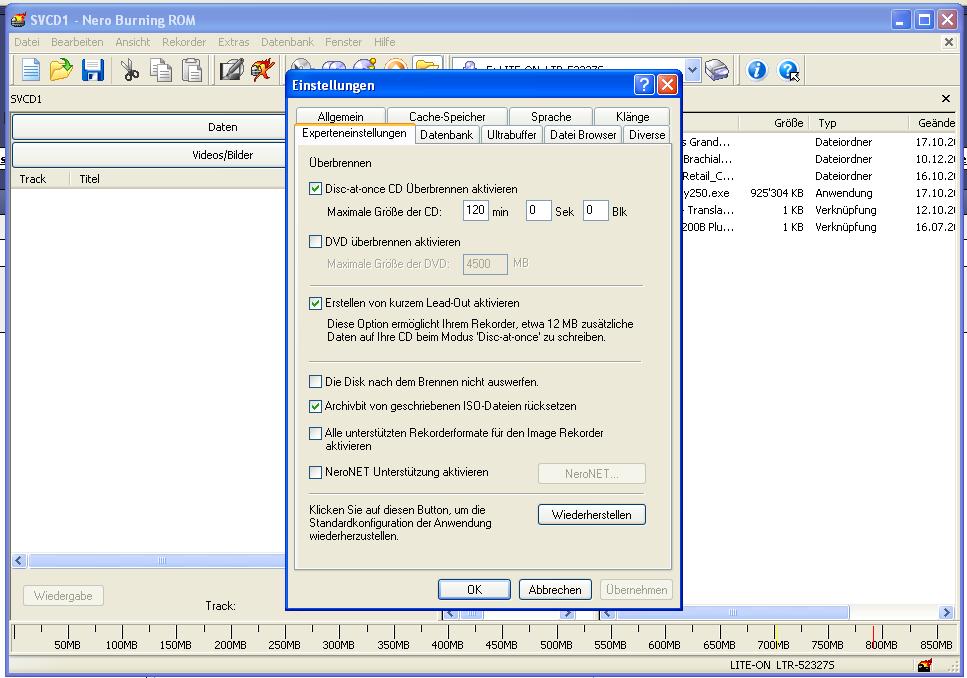Image resolution: width=967 pixels, height=678 pixels.
Task: Save compilation with the floppy disk icon
Action: 93,70
